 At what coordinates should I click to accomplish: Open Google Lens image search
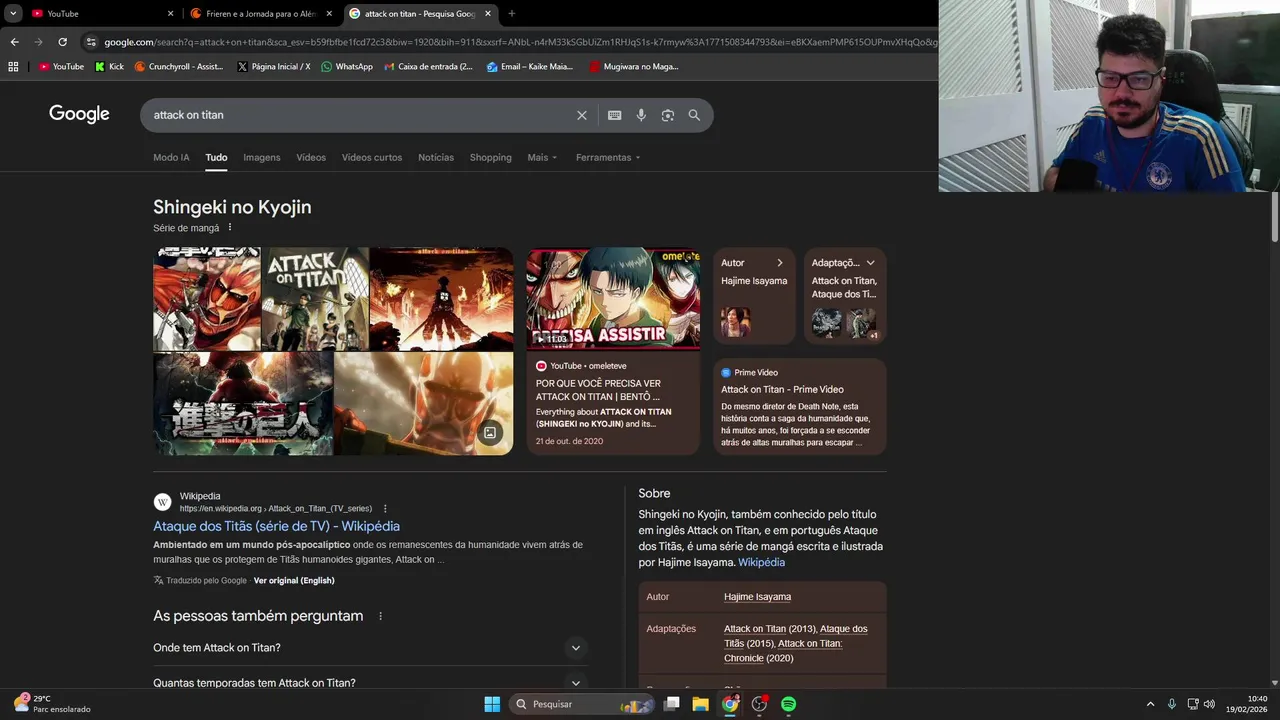[x=668, y=115]
